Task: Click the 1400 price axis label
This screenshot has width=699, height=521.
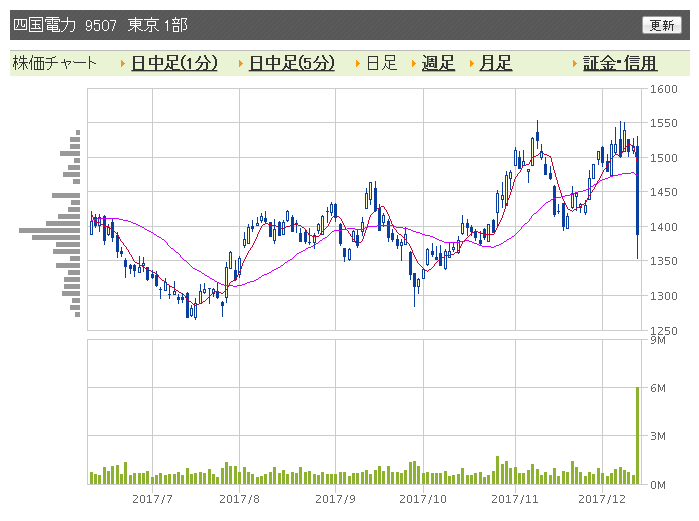Action: click(x=663, y=227)
